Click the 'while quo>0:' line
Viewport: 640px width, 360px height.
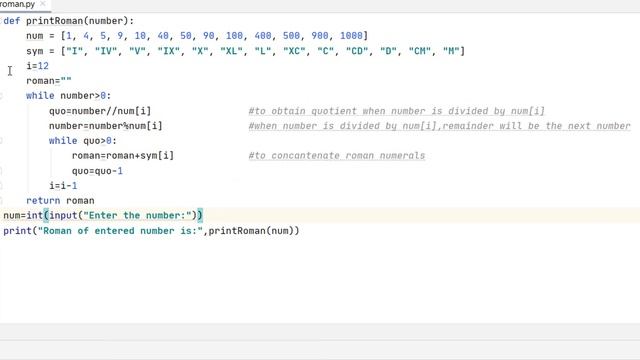[83, 141]
